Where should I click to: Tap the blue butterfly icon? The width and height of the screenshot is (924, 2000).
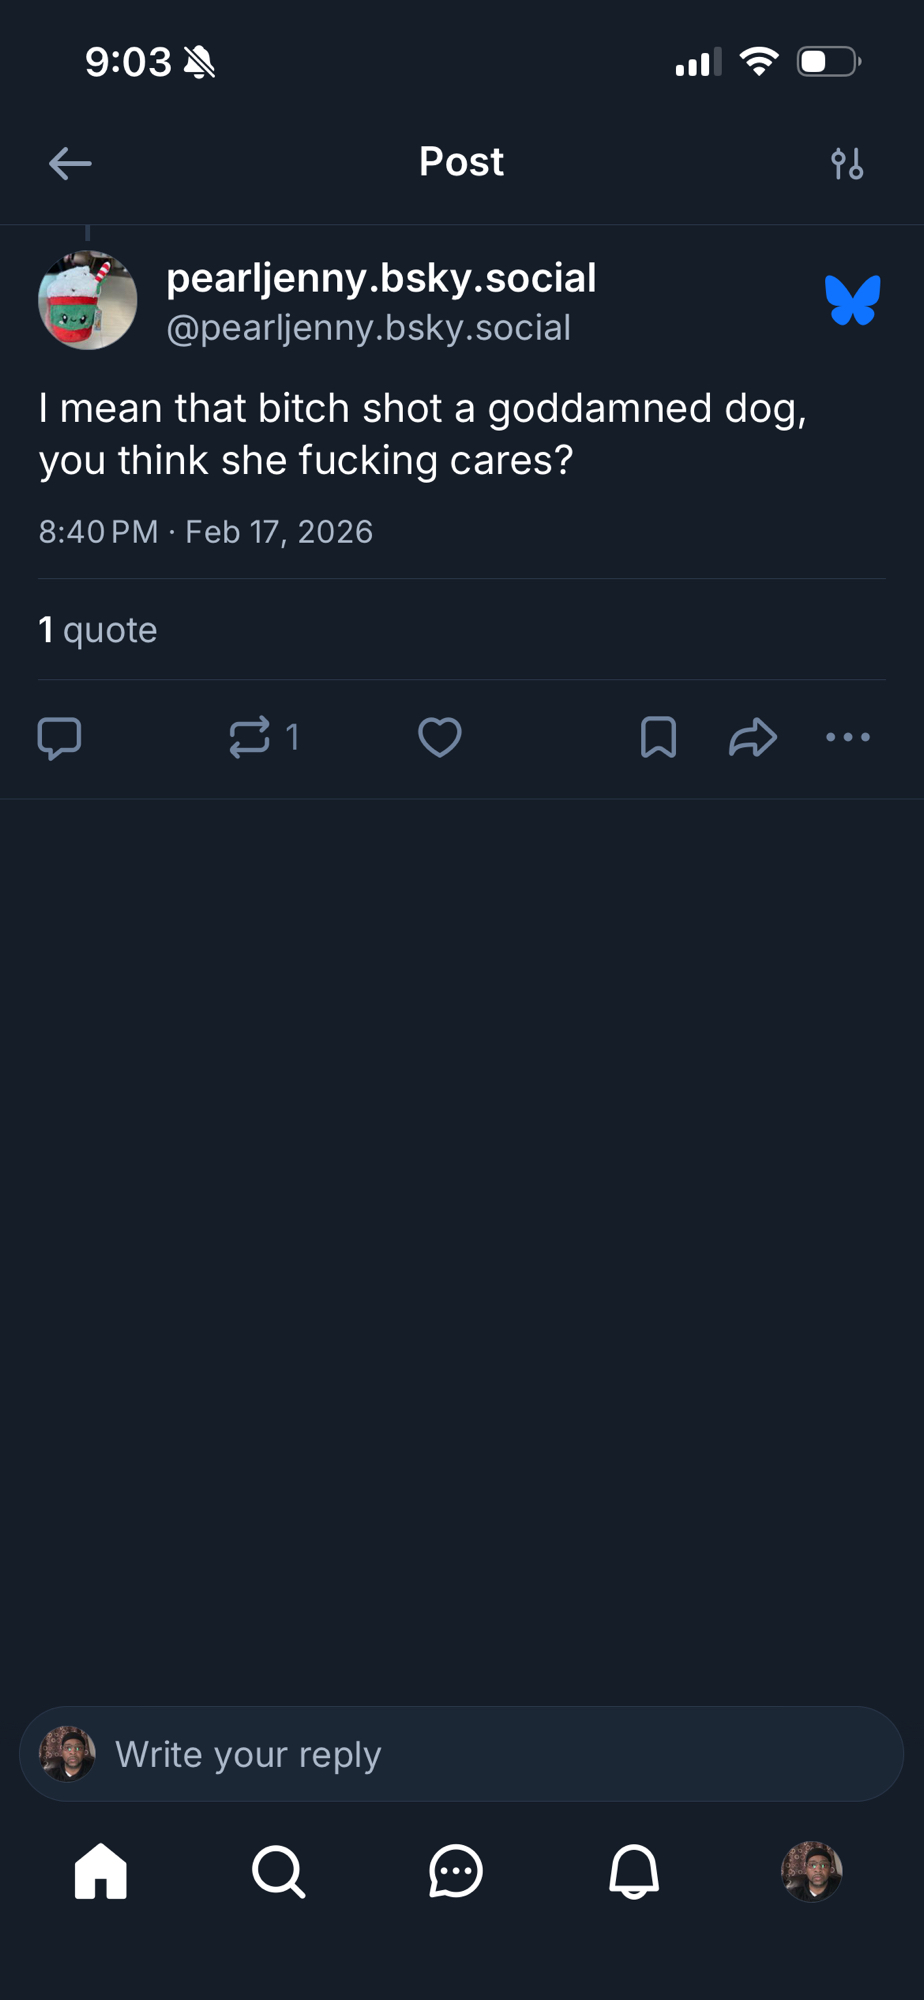point(852,300)
